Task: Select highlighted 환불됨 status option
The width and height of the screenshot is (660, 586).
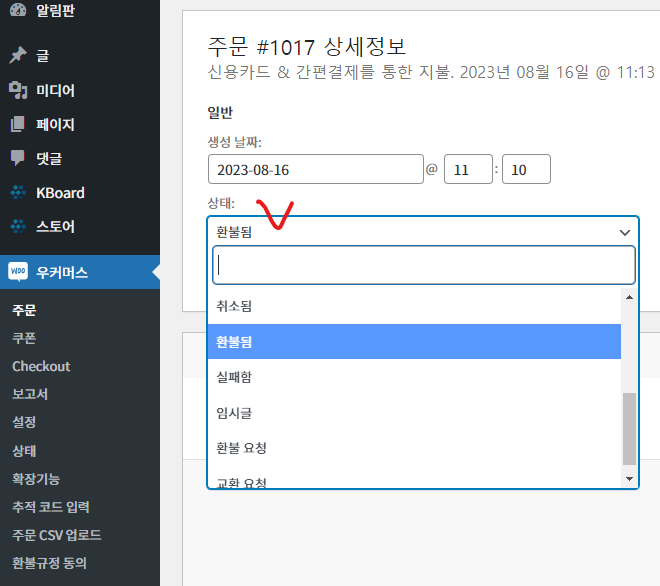Action: click(414, 341)
